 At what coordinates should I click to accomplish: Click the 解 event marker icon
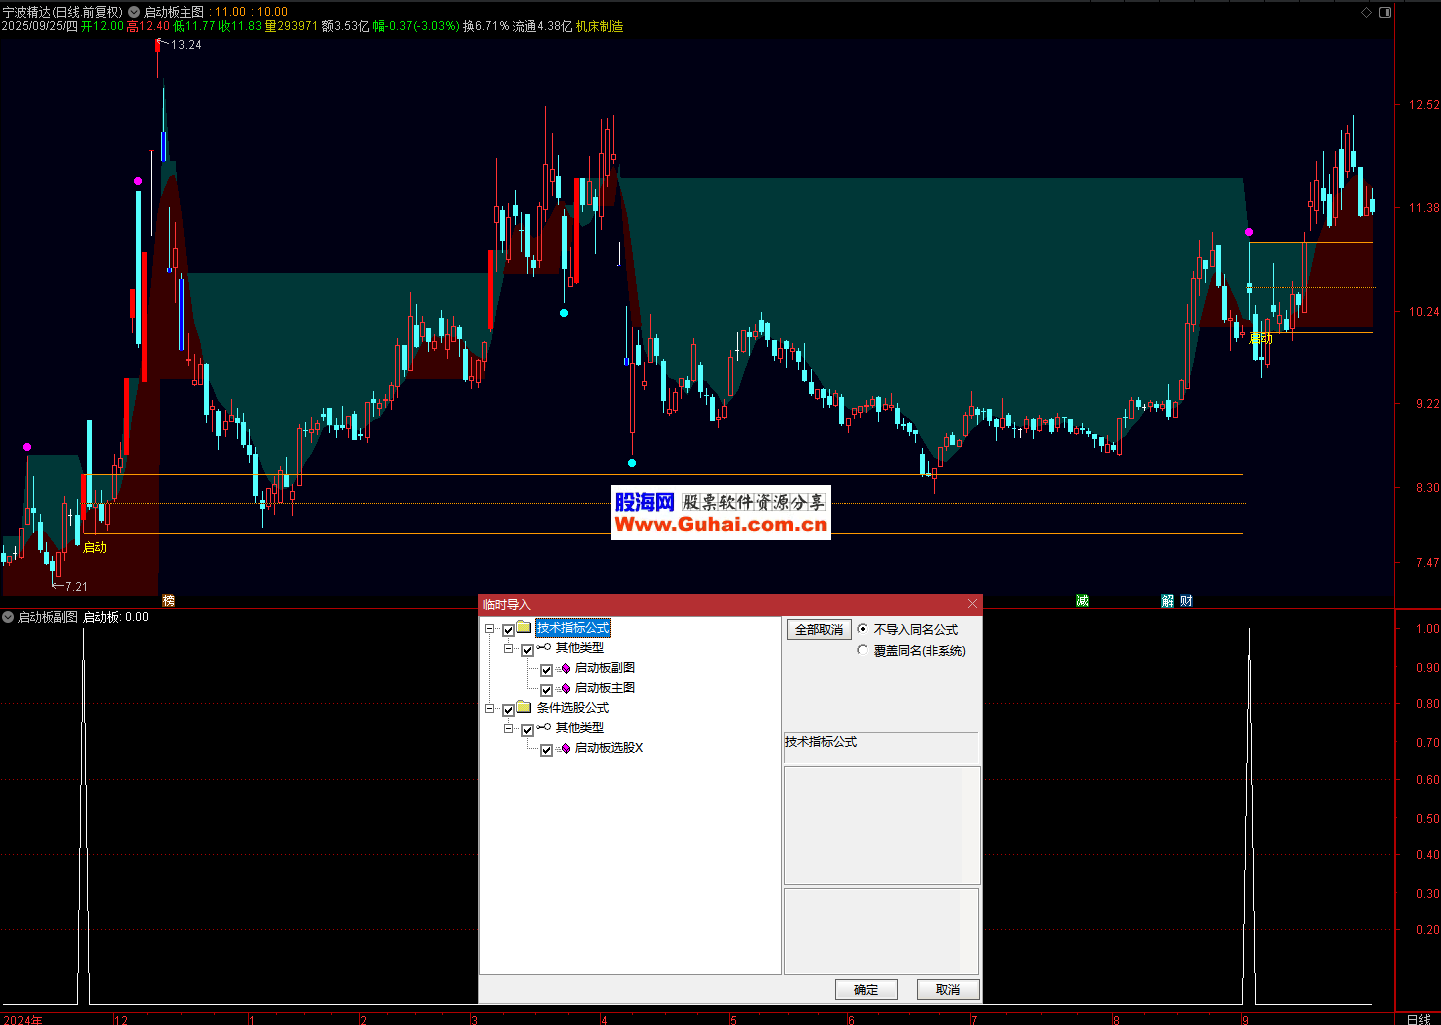click(1167, 601)
